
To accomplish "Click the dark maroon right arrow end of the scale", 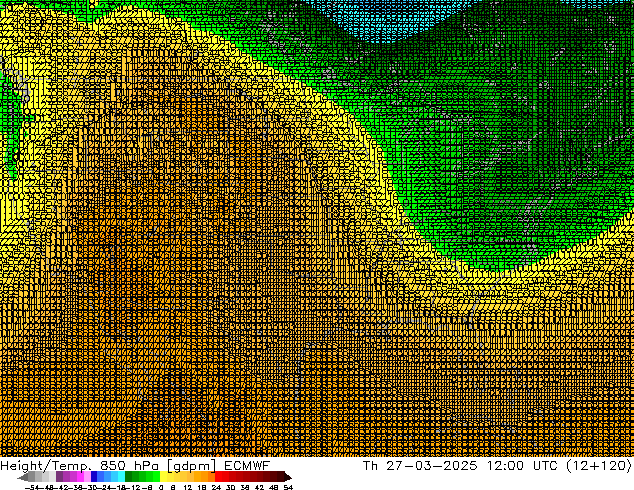I will tap(288, 476).
